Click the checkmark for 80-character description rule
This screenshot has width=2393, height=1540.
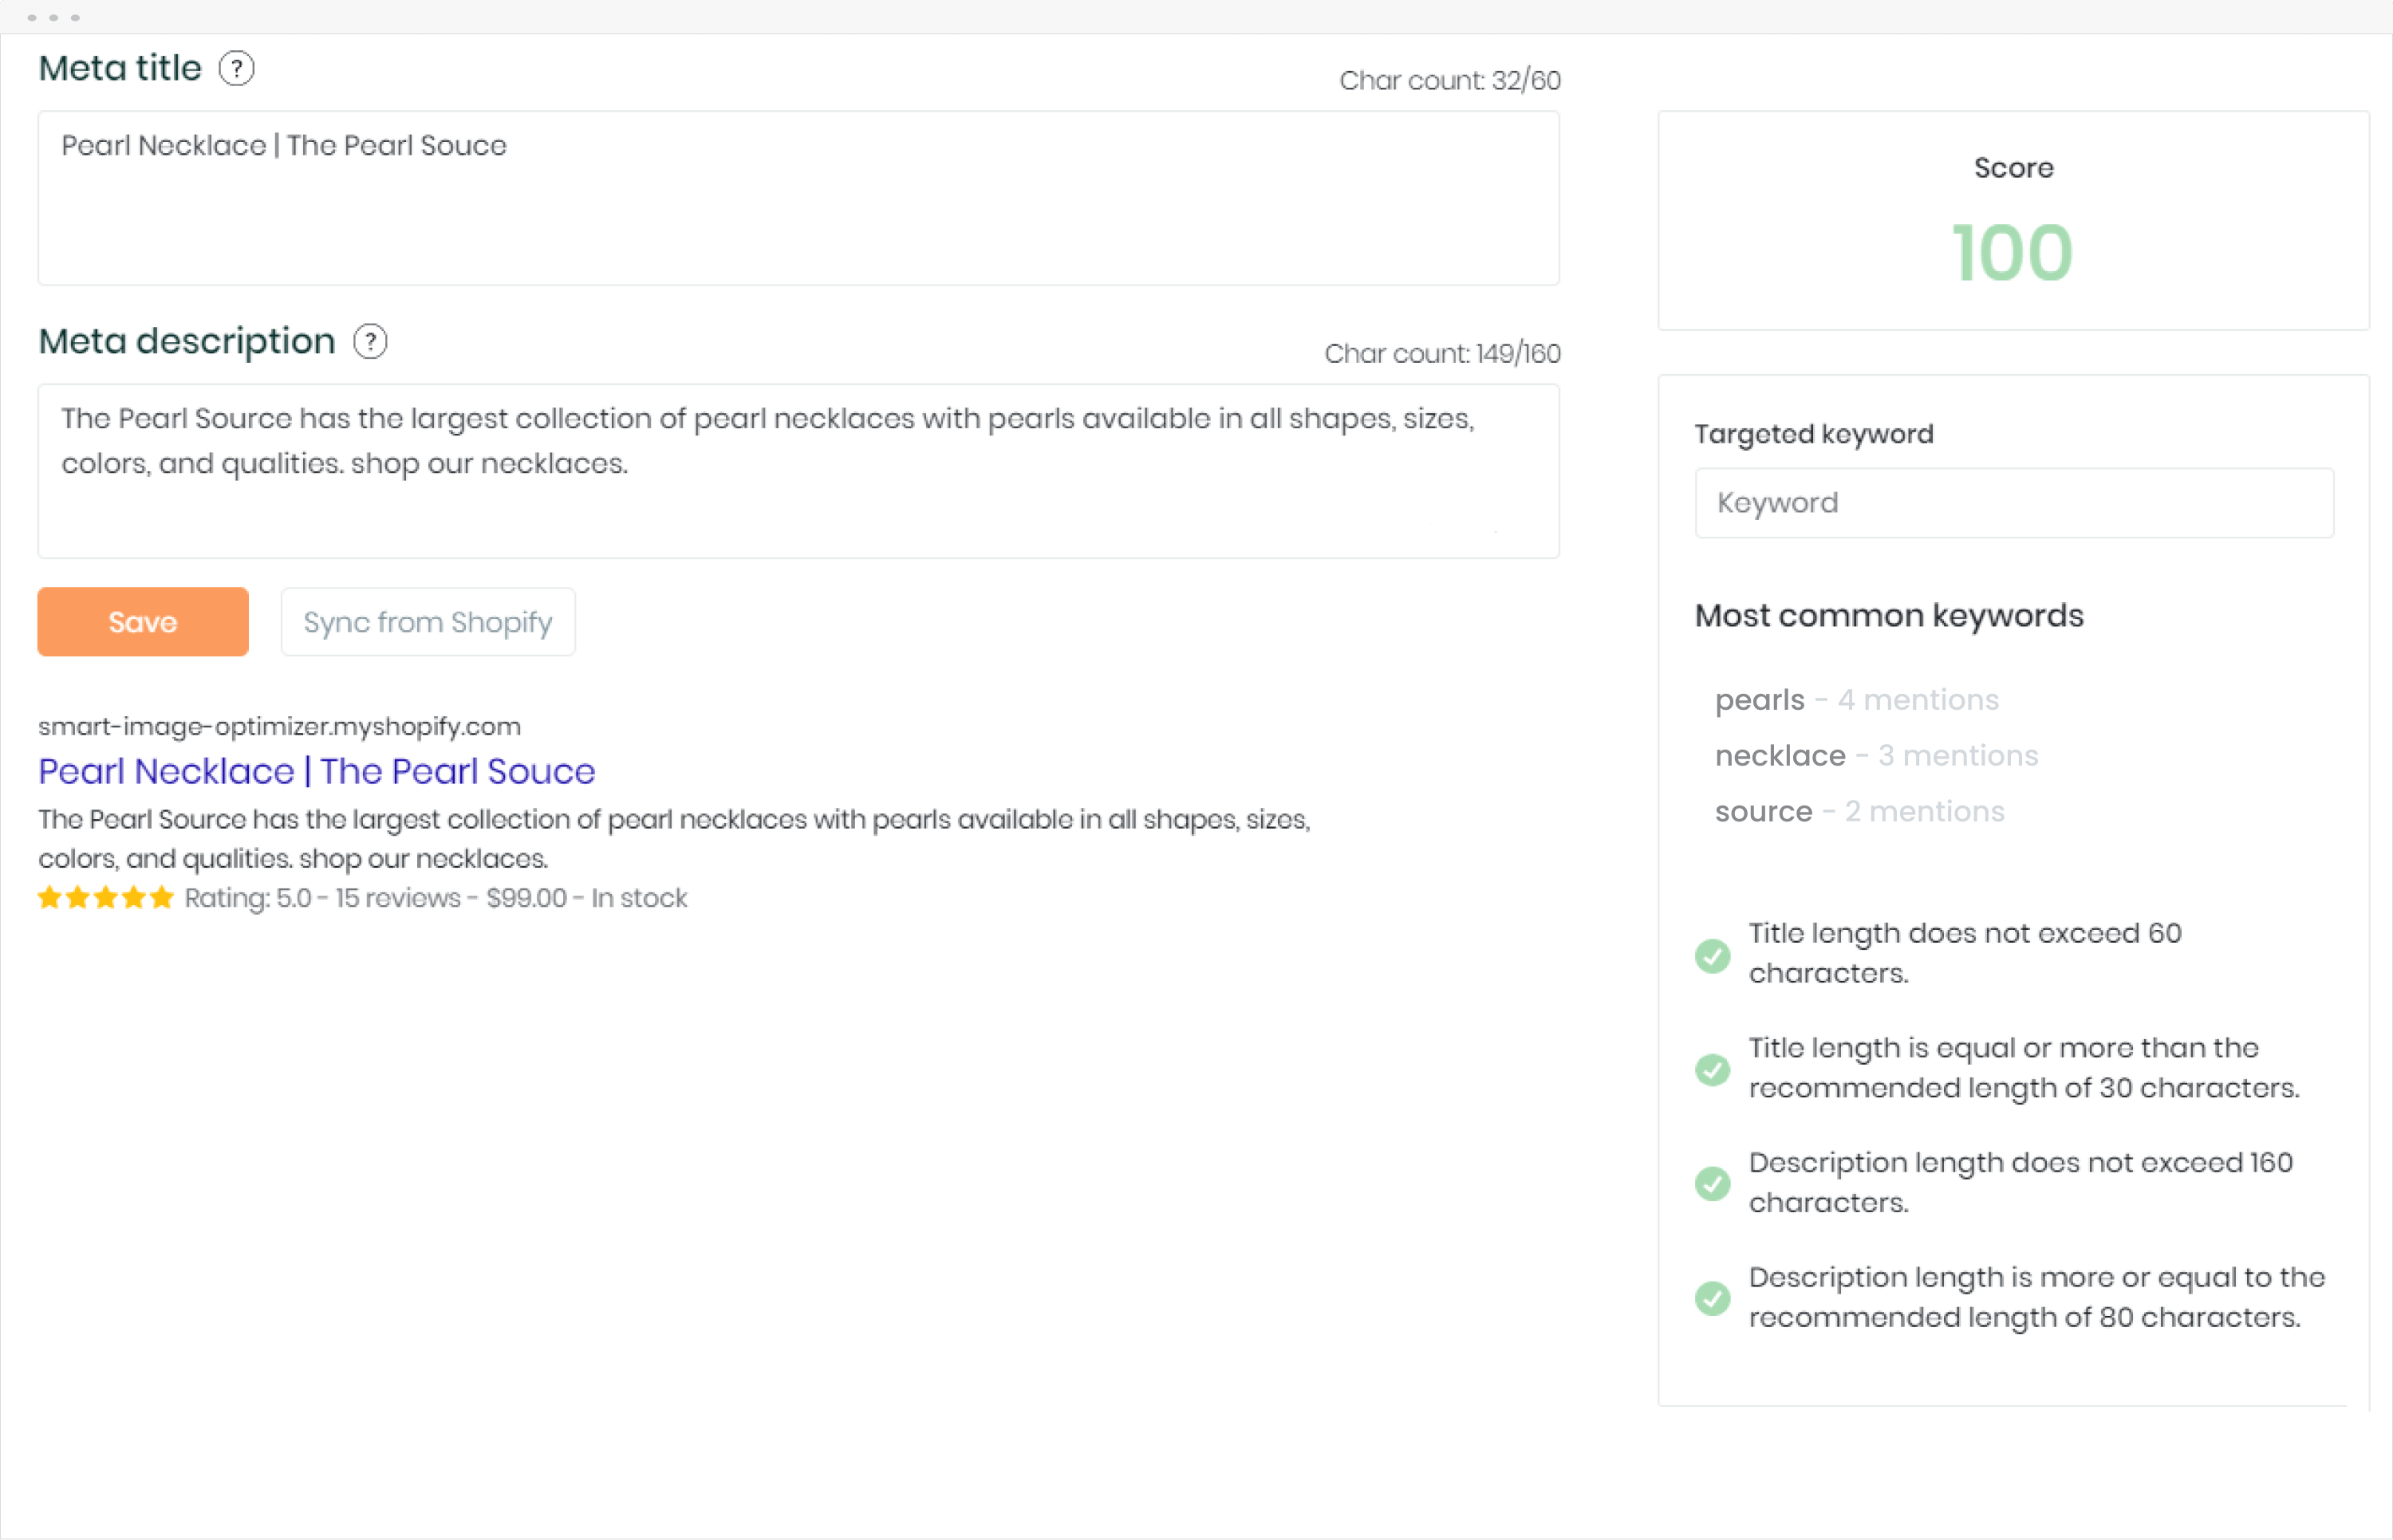click(1712, 1298)
